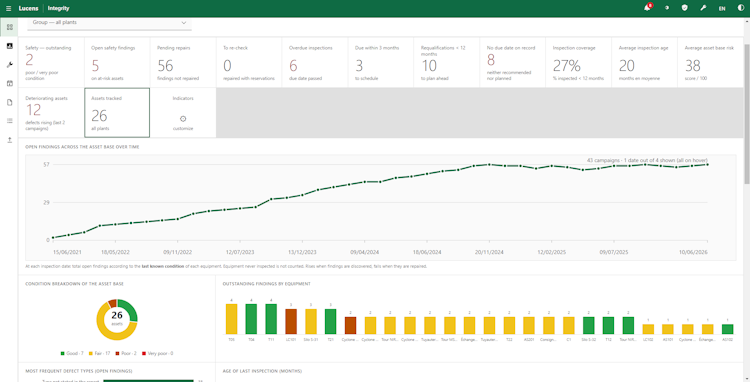Open the calendar planning sidebar icon
Viewport: 750px width, 382px height.
click(x=10, y=84)
